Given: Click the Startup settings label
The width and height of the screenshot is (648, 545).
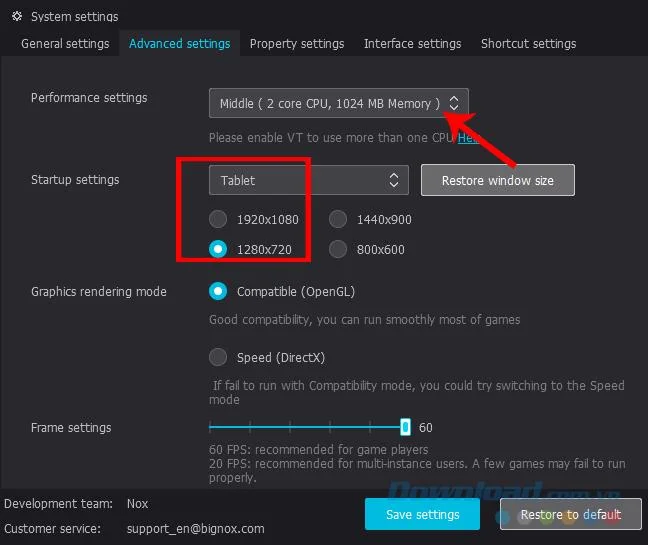Looking at the screenshot, I should pos(75,180).
